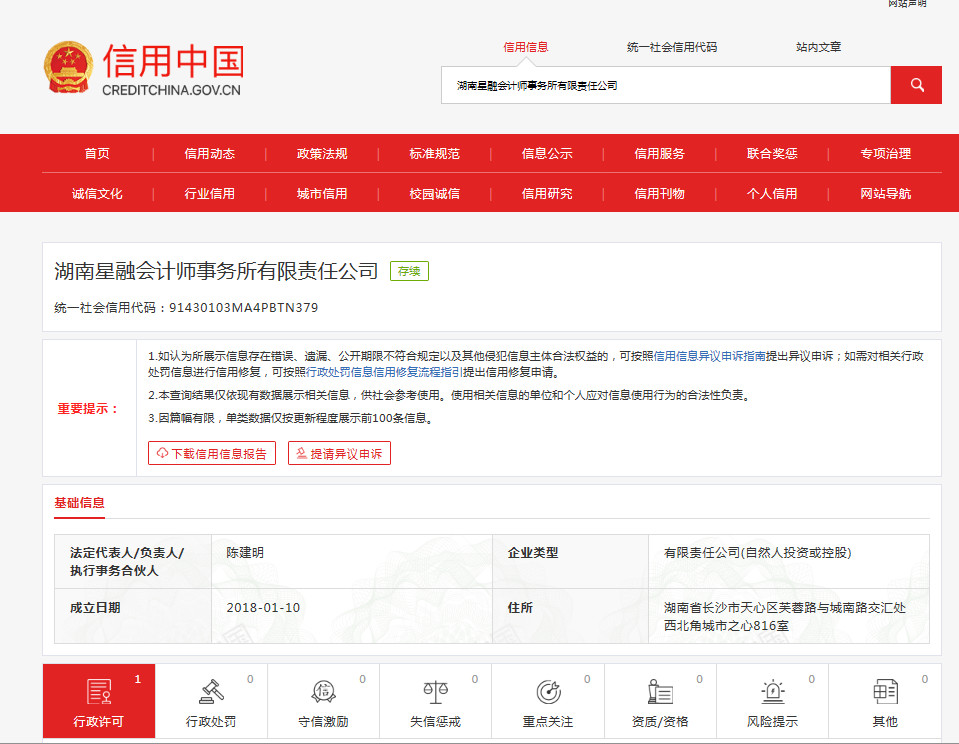The height and width of the screenshot is (744, 959).
Task: Open the 行政处罚信息信用修复流程指引 link
Action: (384, 372)
